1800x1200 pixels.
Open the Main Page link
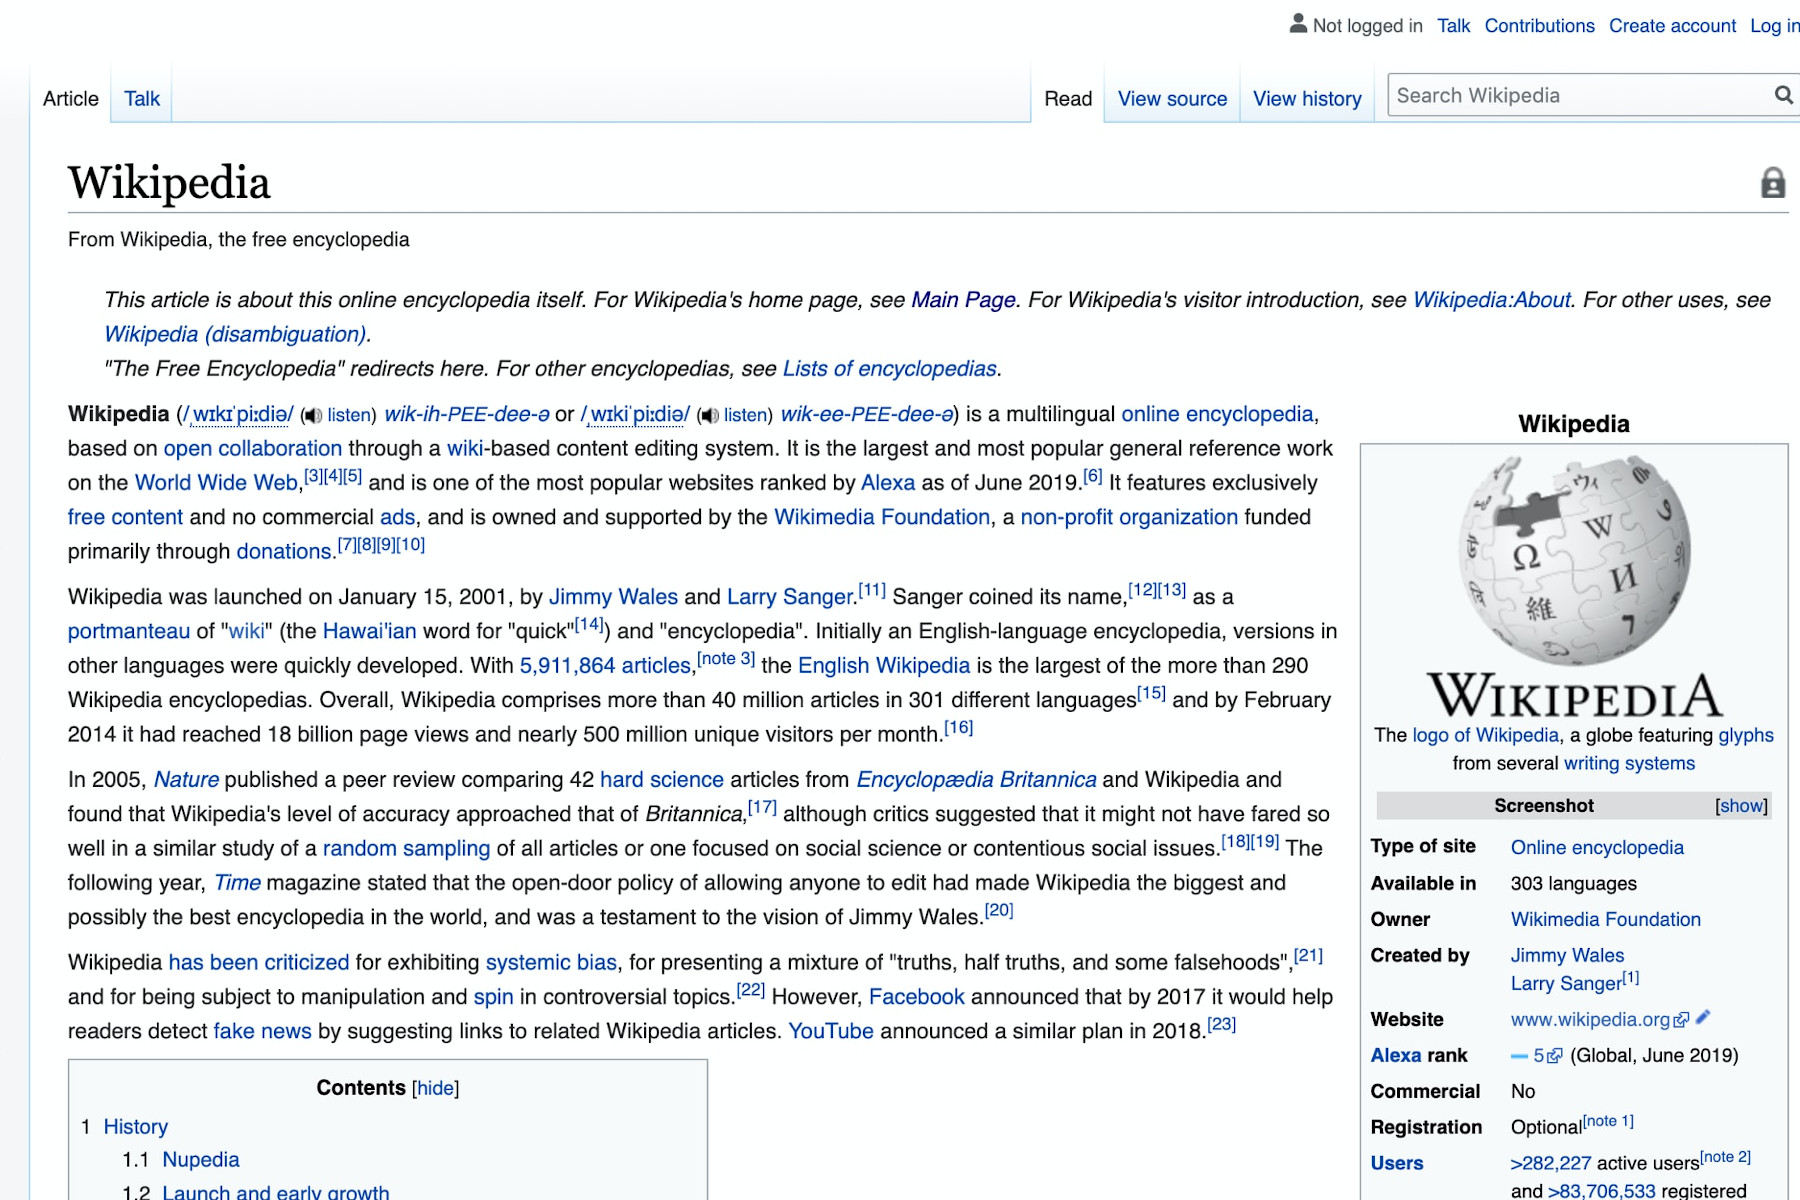point(963,300)
